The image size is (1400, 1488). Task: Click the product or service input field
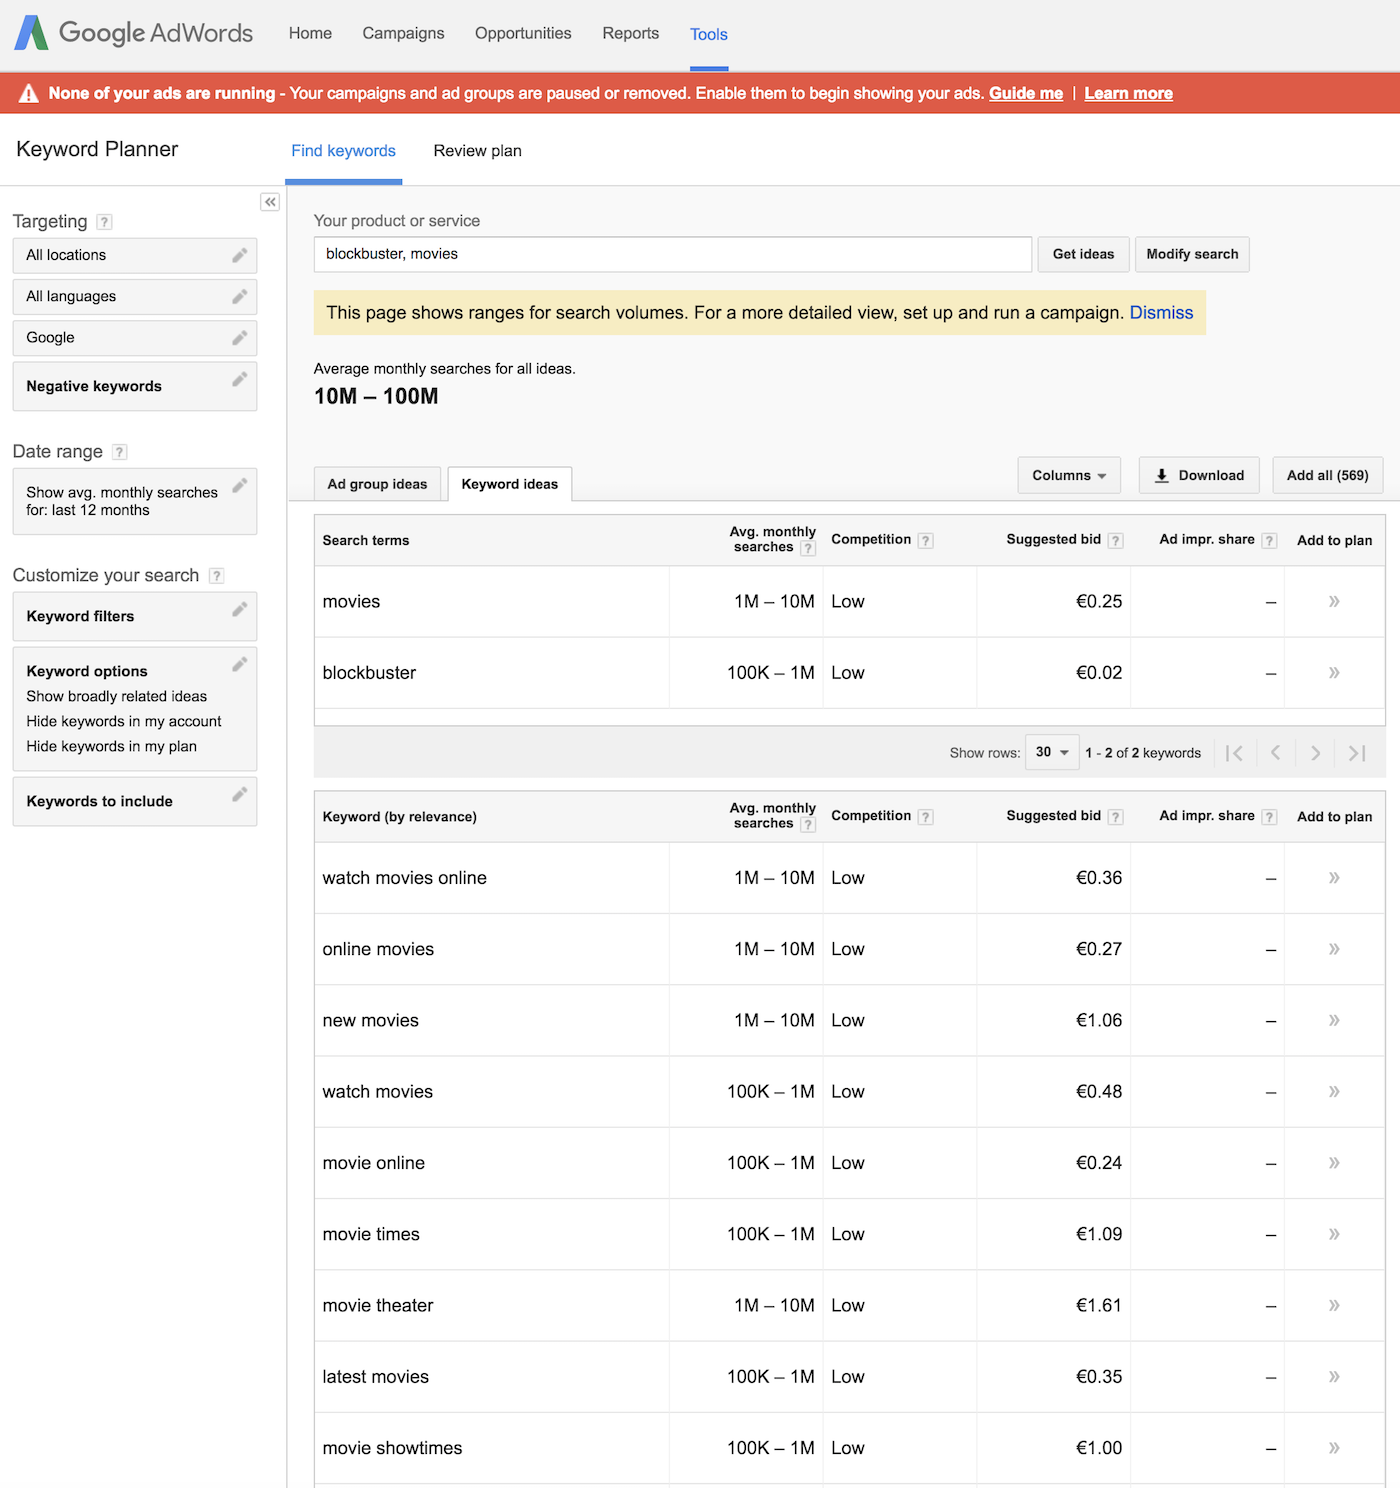(673, 254)
